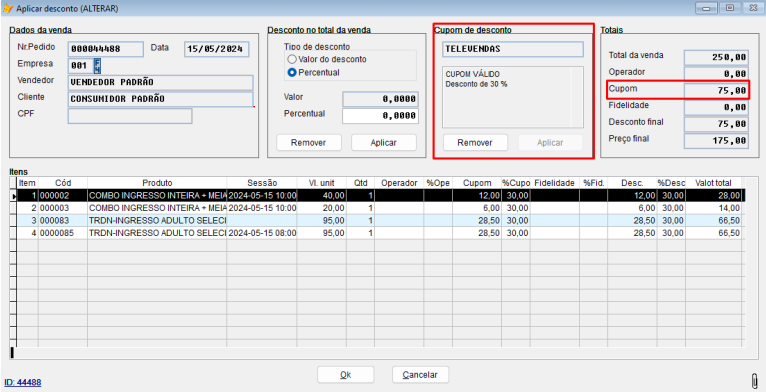Click the Valot total column header

tap(713, 183)
